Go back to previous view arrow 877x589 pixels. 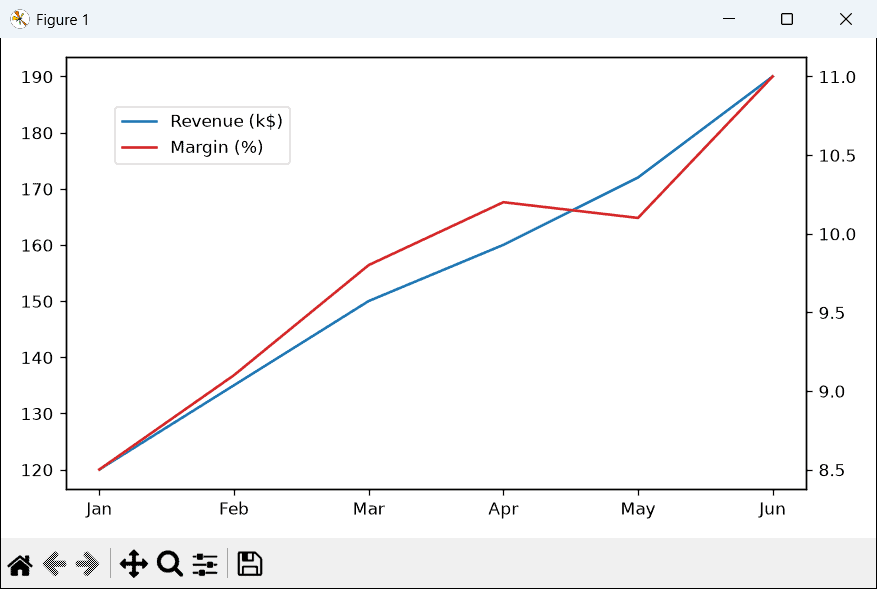(55, 564)
